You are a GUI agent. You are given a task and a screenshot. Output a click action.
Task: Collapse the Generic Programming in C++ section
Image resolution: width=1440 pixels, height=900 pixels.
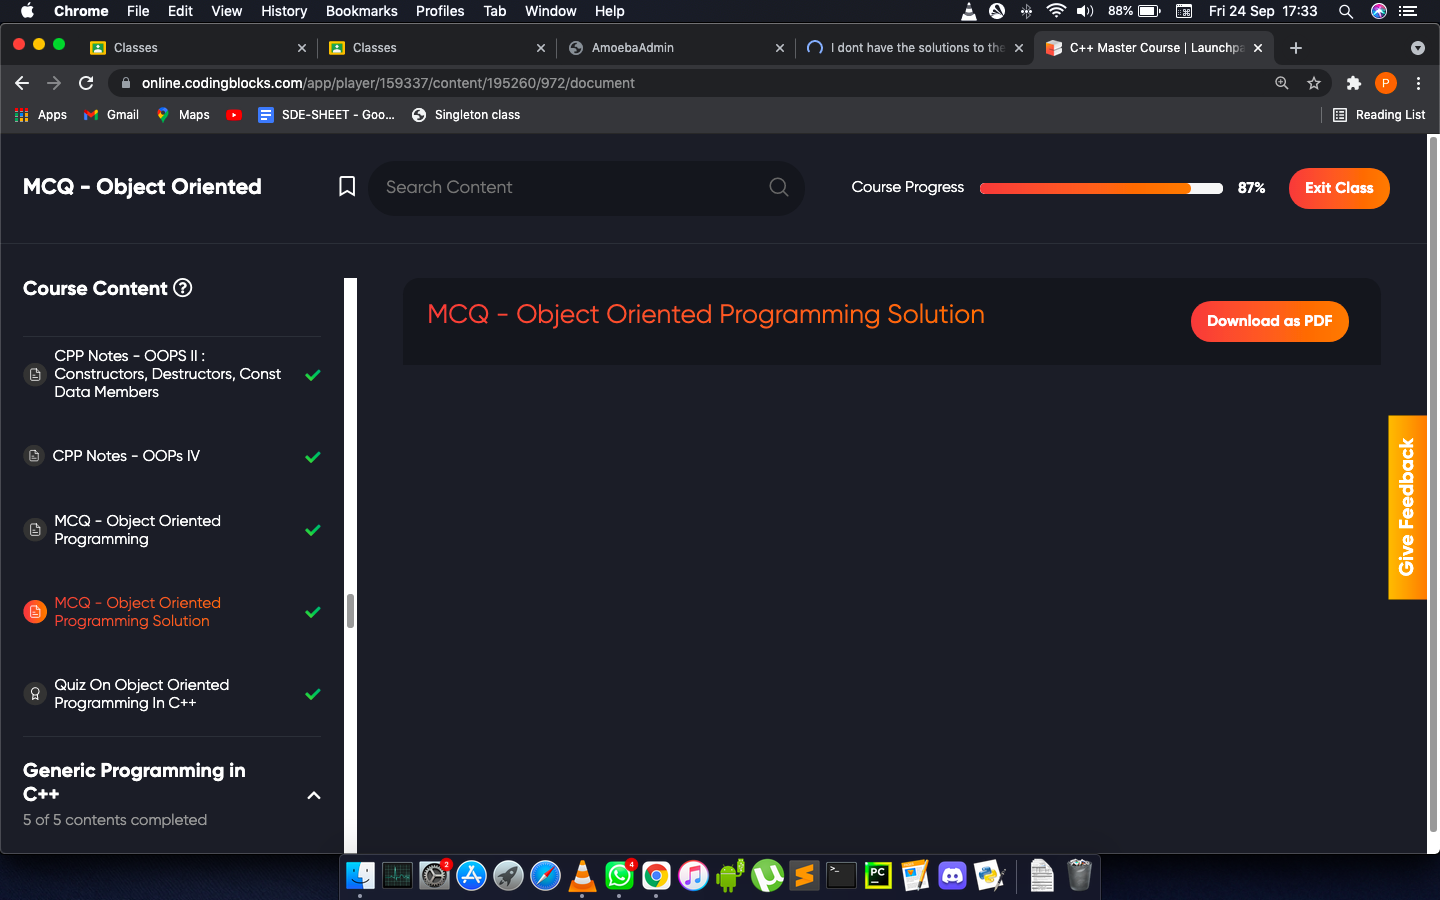[x=313, y=796]
